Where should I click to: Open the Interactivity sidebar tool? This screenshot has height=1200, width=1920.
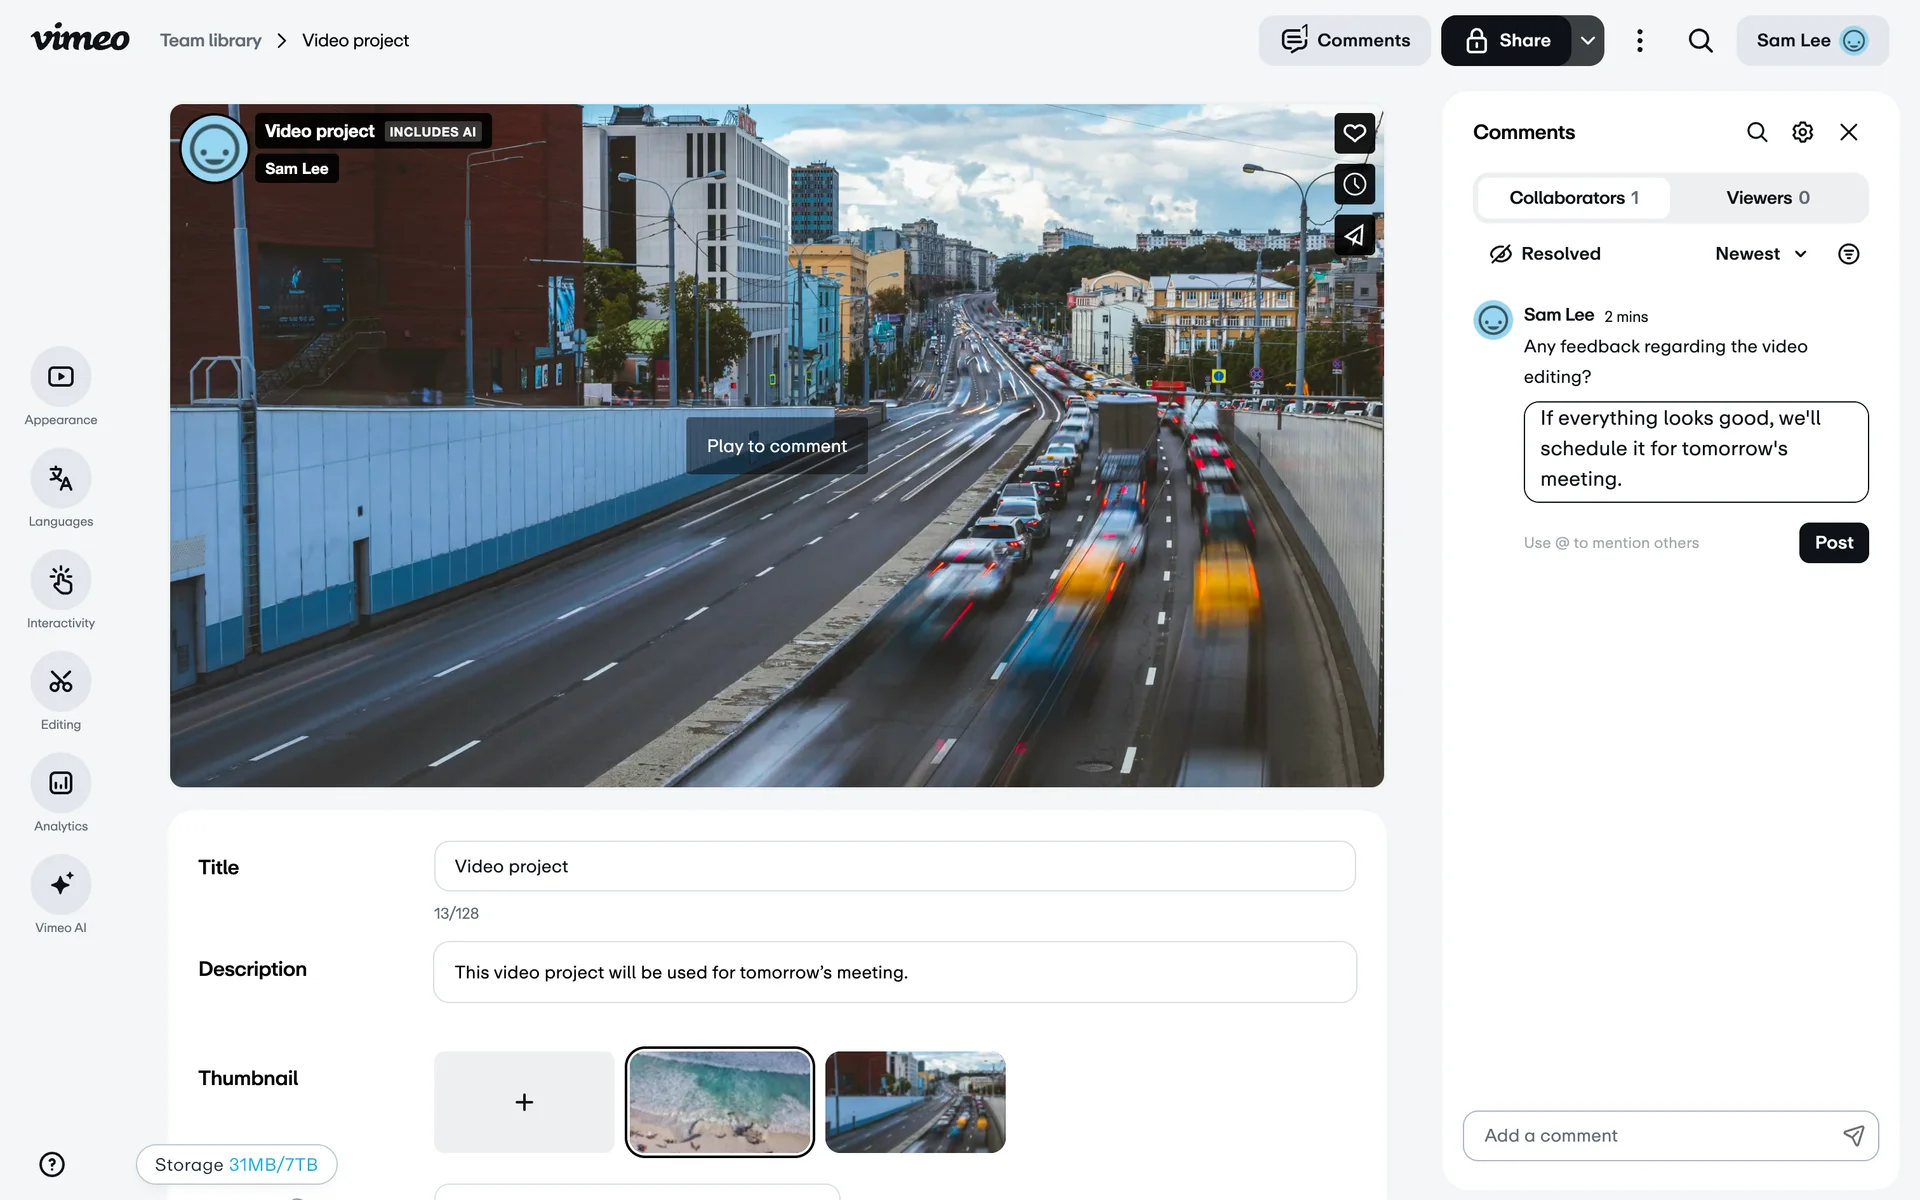coord(61,580)
